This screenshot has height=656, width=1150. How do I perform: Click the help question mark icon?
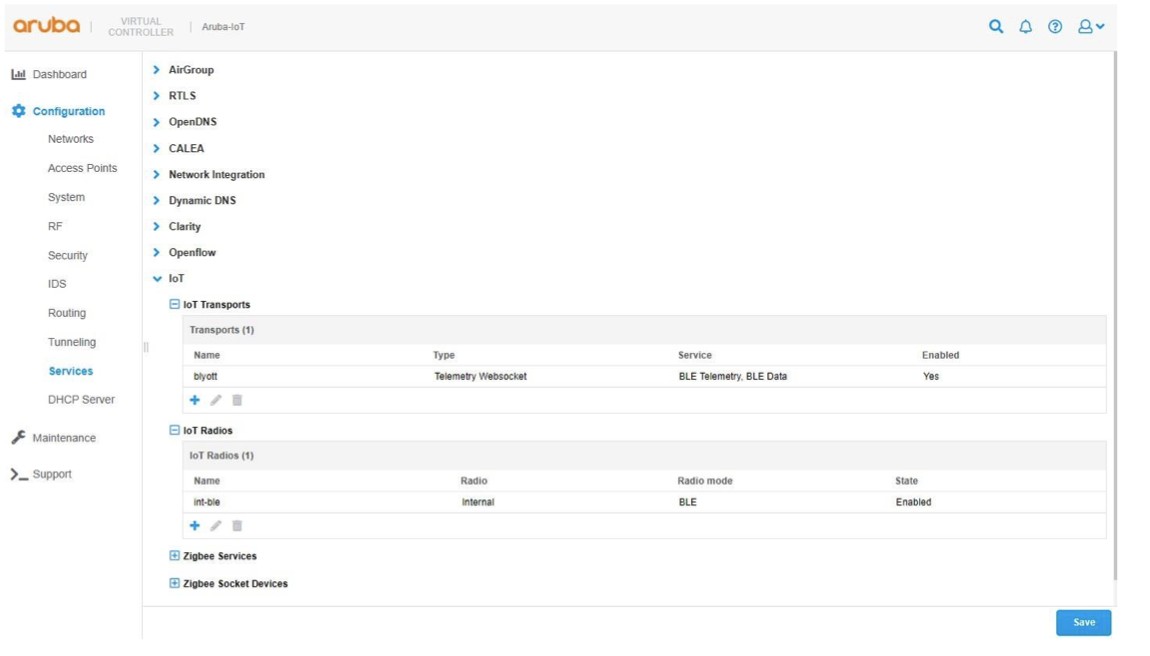coord(1055,27)
